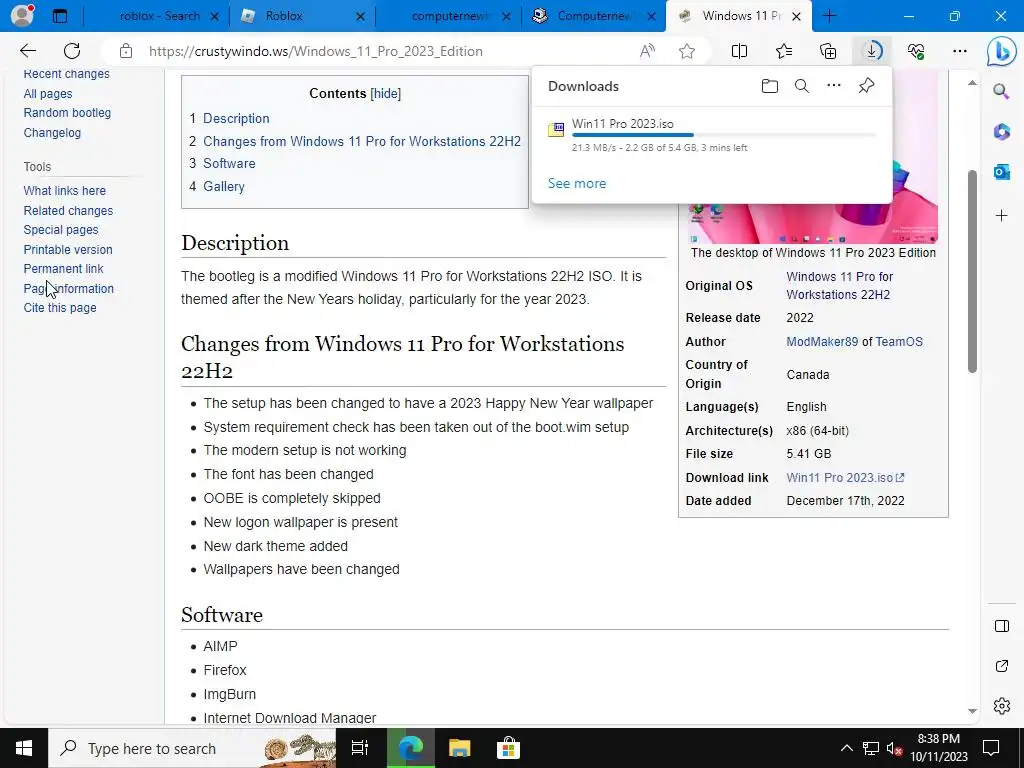The width and height of the screenshot is (1024, 768).
Task: Jump to Description in Contents
Action: (236, 118)
